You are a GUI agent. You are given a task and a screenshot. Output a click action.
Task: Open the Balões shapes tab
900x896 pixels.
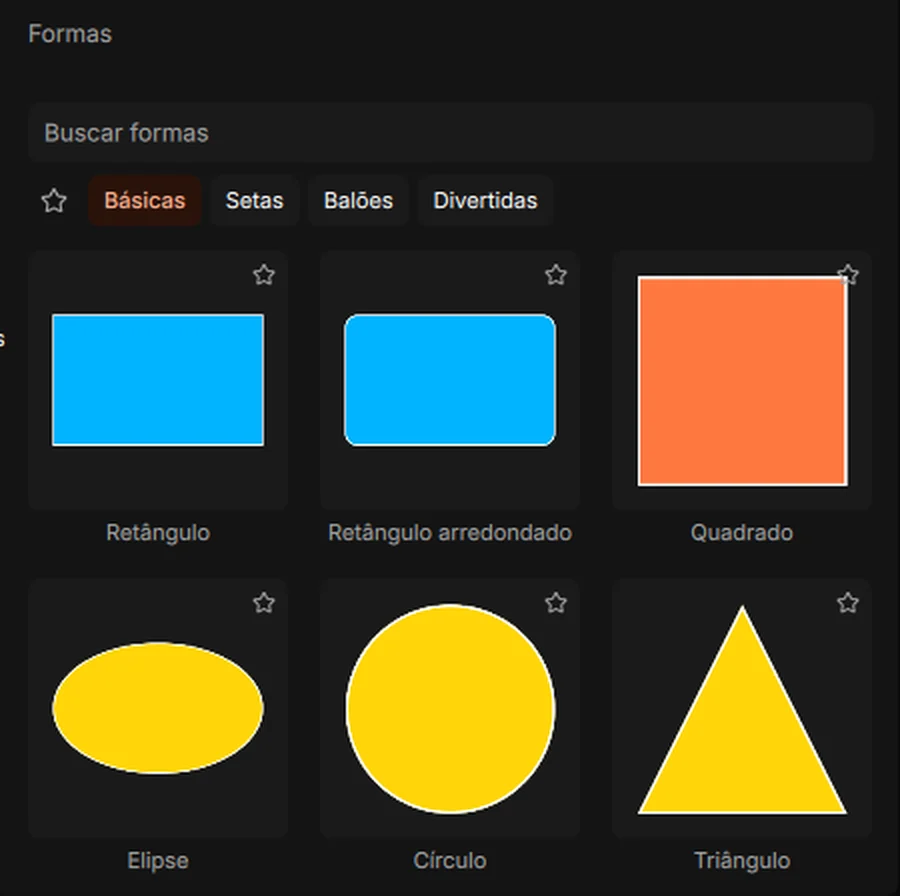coord(358,201)
